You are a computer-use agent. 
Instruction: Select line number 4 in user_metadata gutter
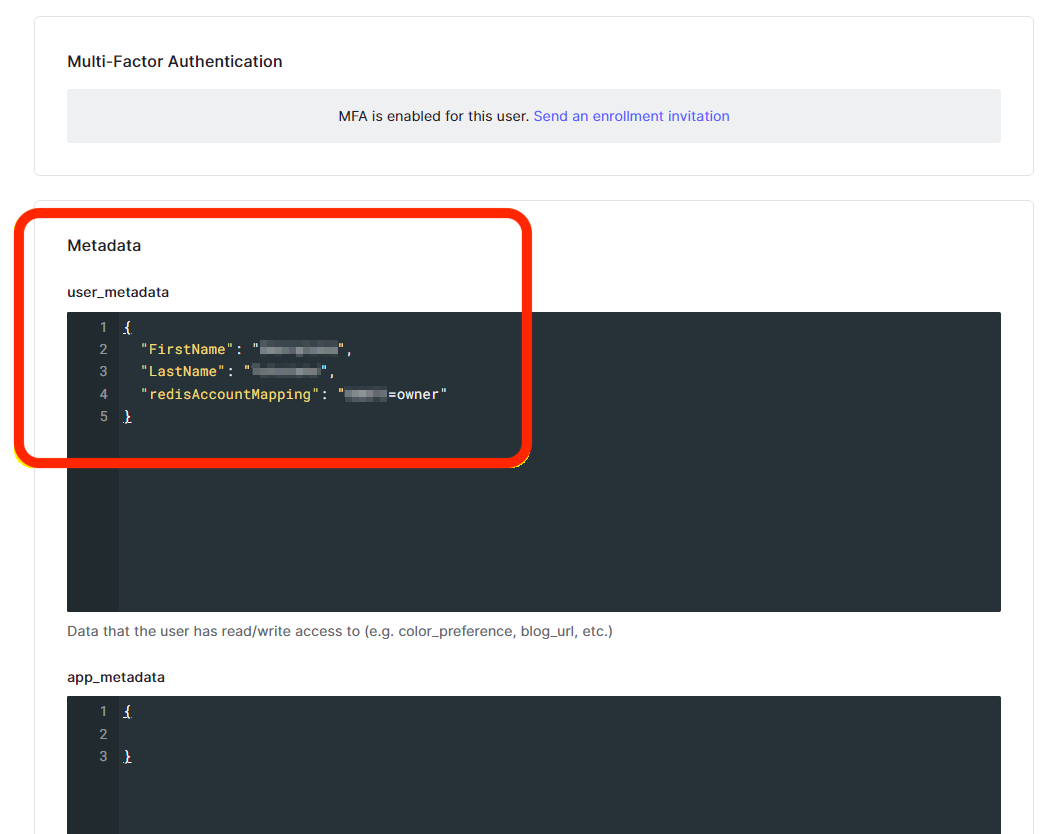[x=103, y=394]
